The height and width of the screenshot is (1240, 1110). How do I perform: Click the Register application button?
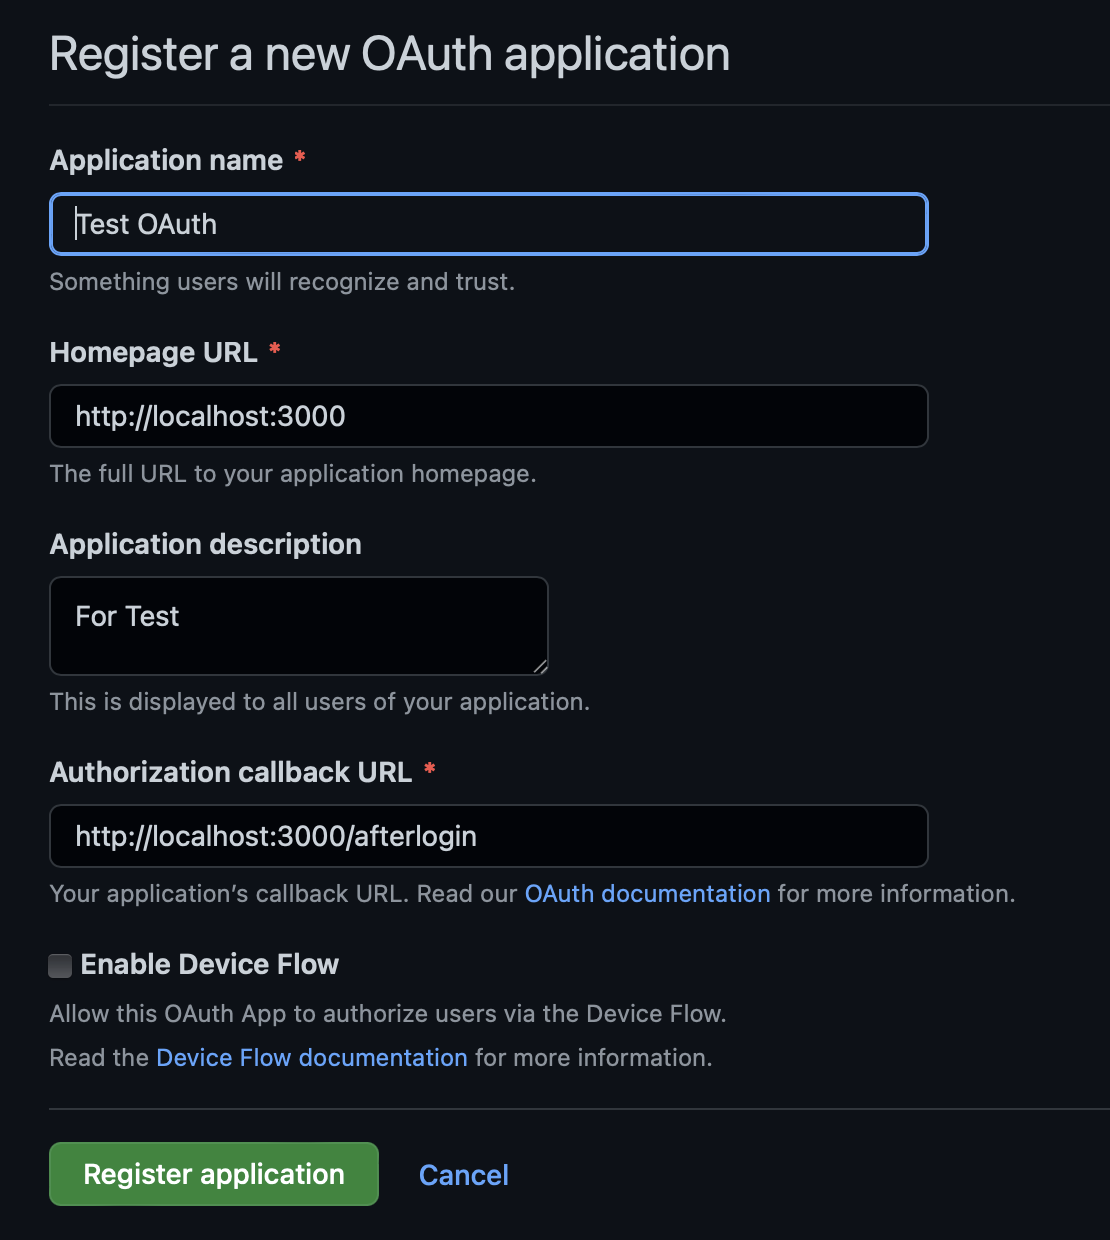(x=214, y=1174)
